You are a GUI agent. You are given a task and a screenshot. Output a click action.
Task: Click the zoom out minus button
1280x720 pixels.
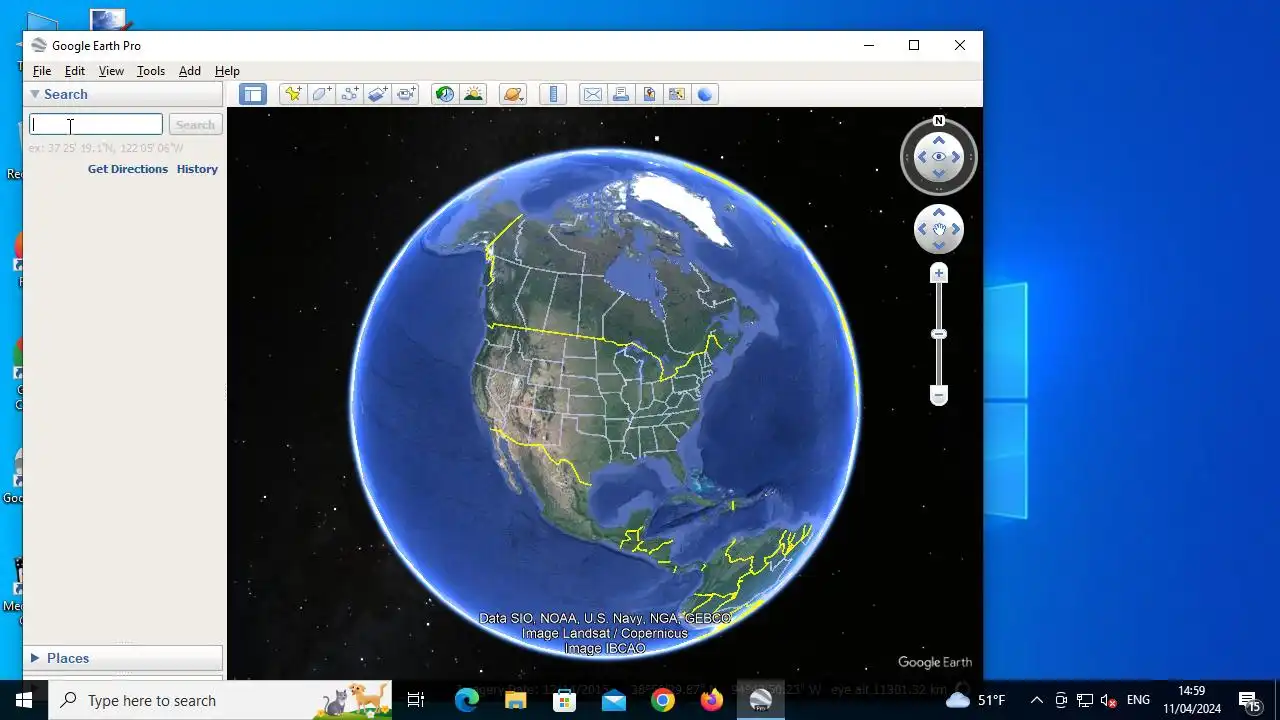pyautogui.click(x=939, y=396)
